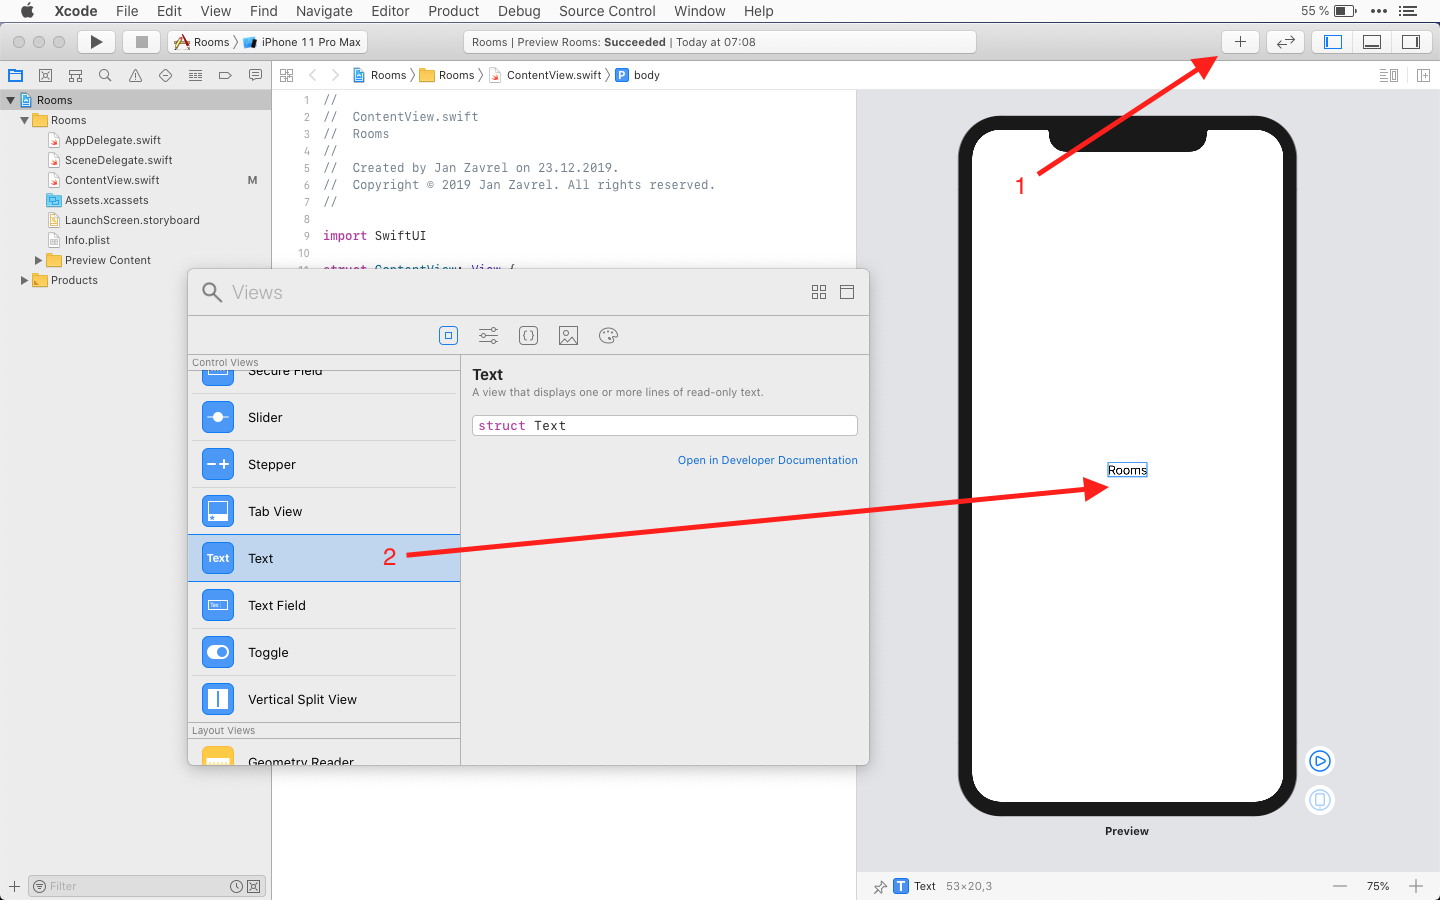Run the app with the Build button

tap(95, 42)
